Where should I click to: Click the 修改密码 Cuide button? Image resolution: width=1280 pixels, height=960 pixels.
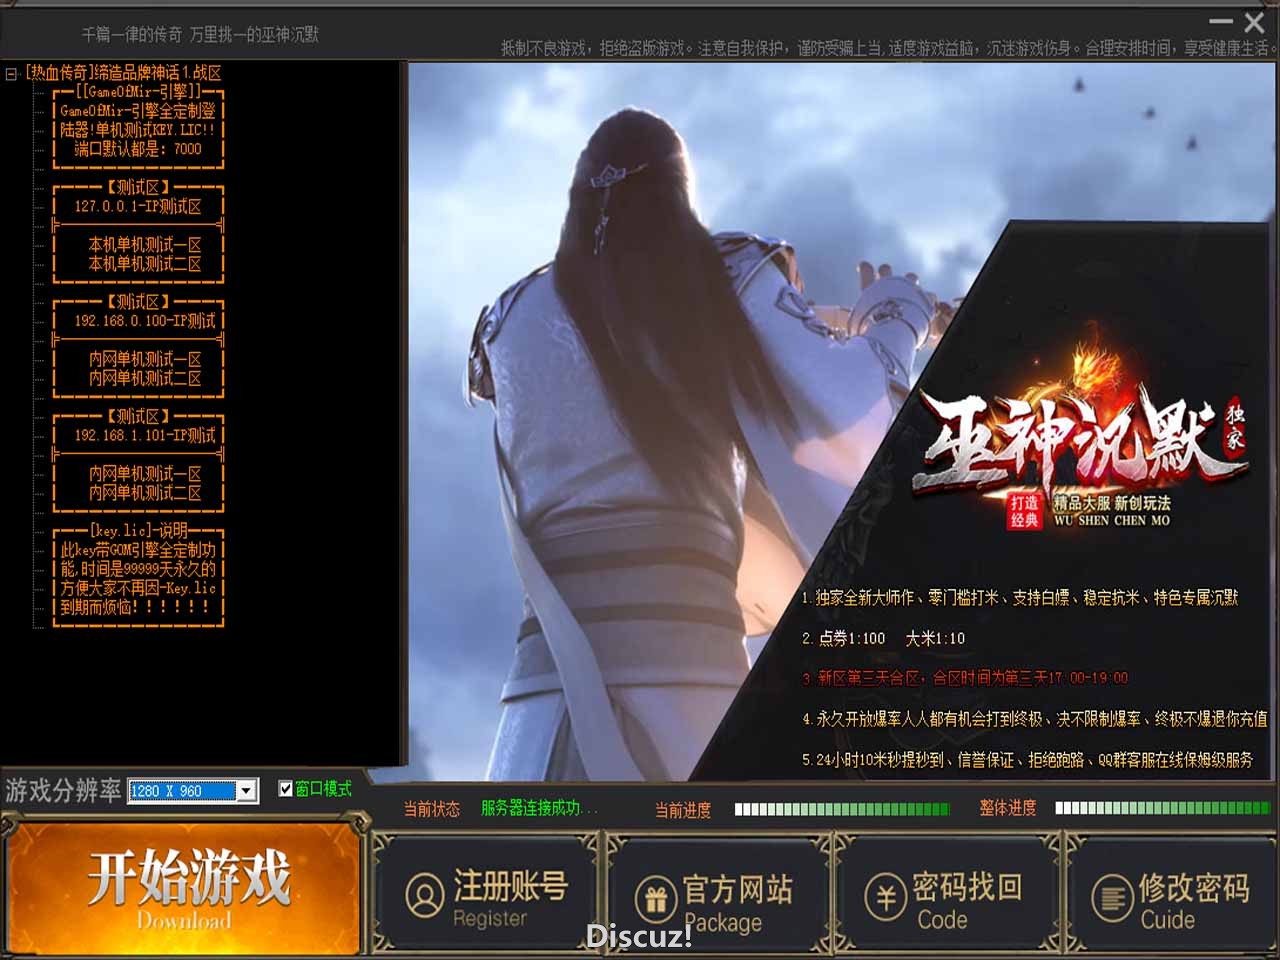[x=1173, y=894]
